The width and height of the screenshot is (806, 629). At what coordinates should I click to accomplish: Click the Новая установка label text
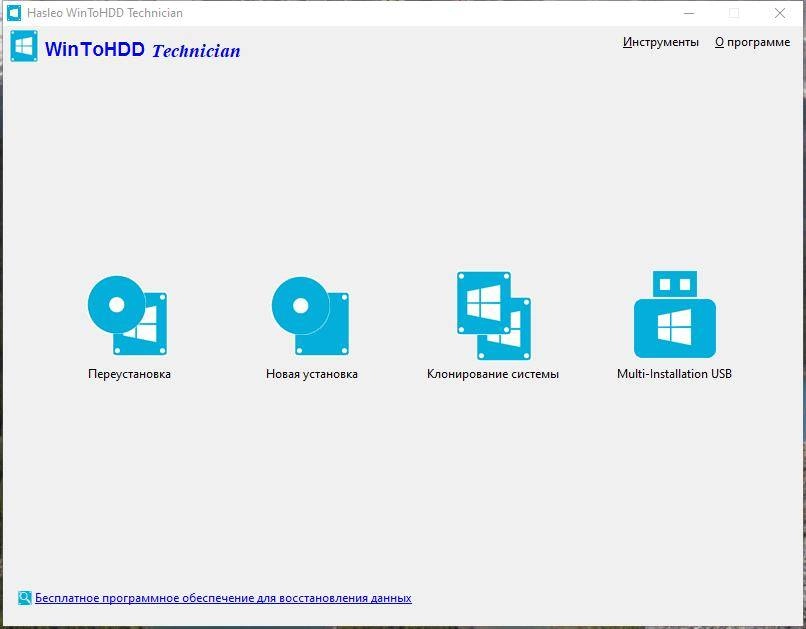[312, 374]
